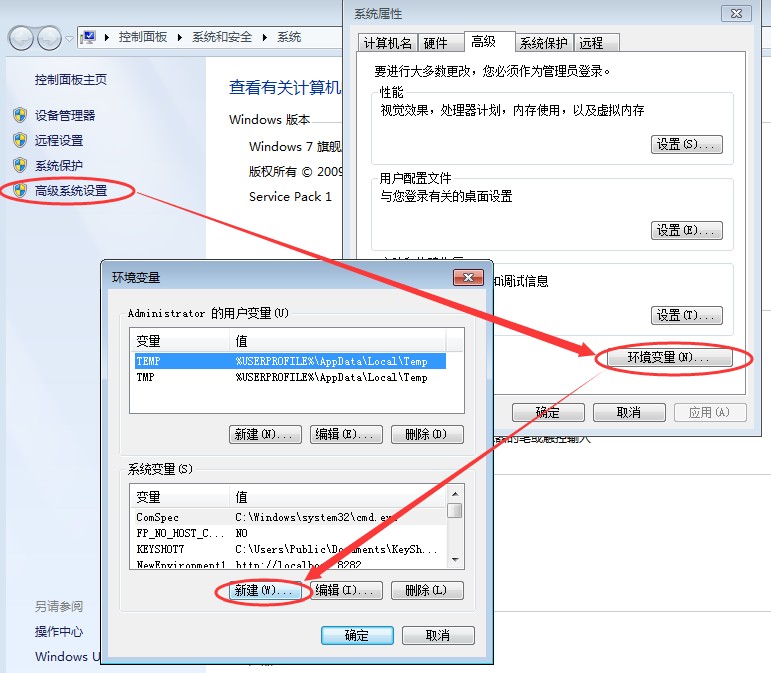
Task: Open the recent pages dropdown beside Forward
Action: click(69, 39)
